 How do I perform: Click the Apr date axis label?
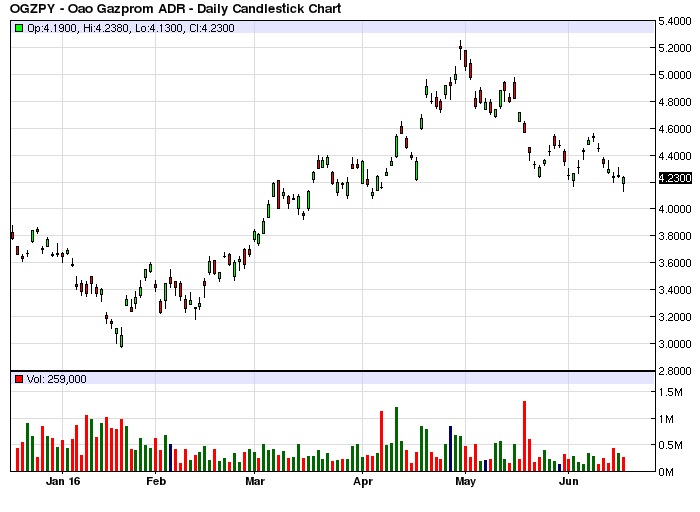coord(362,482)
